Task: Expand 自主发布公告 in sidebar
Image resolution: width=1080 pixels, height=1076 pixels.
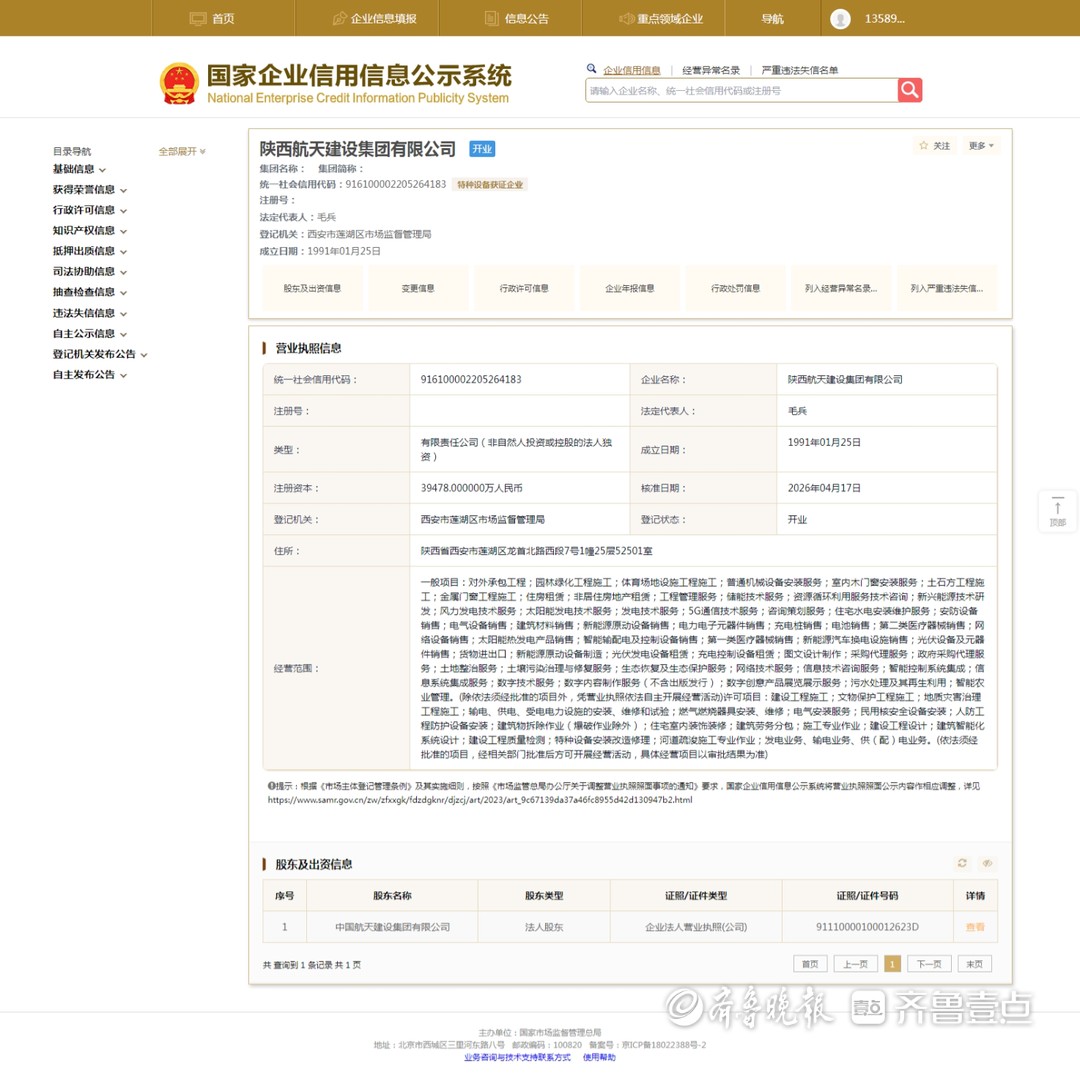Action: 90,375
